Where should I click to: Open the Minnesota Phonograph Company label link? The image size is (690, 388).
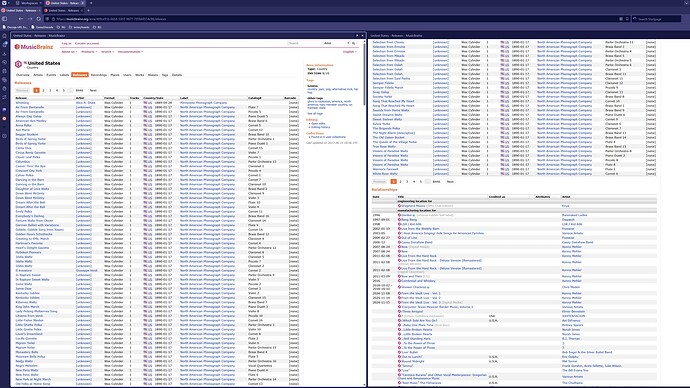coord(203,102)
